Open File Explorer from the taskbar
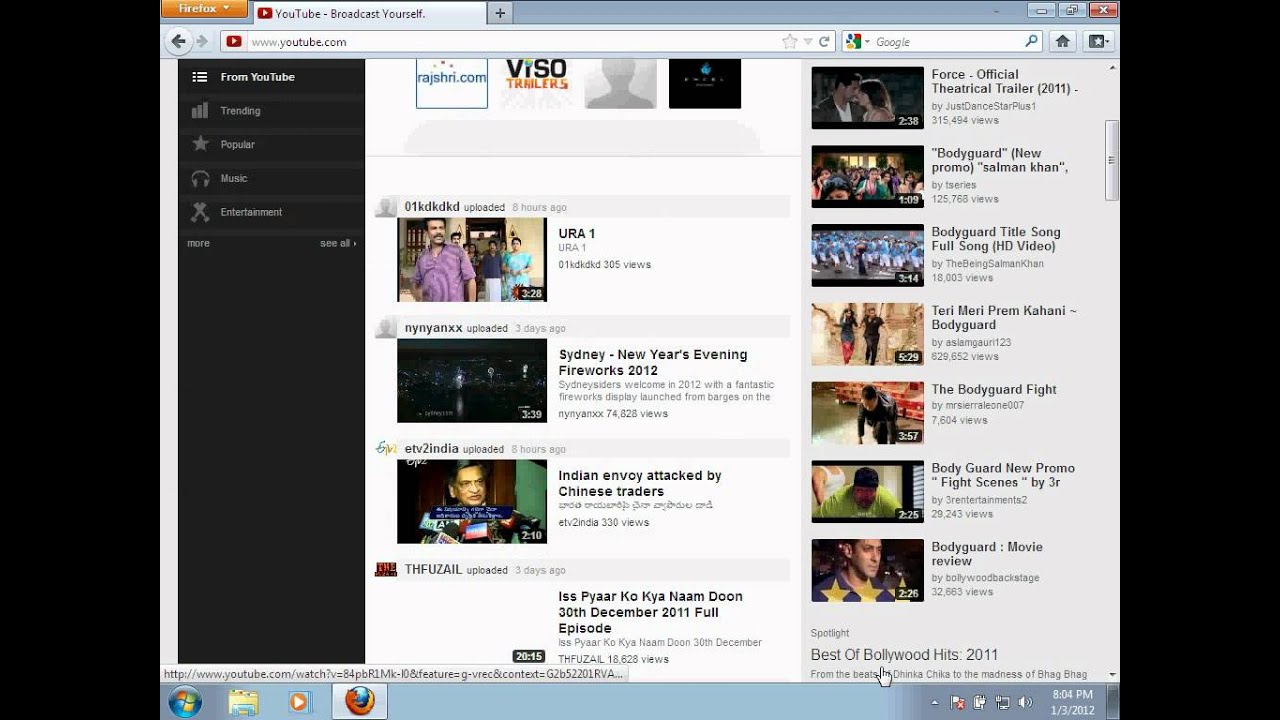This screenshot has width=1280, height=720. pos(244,703)
